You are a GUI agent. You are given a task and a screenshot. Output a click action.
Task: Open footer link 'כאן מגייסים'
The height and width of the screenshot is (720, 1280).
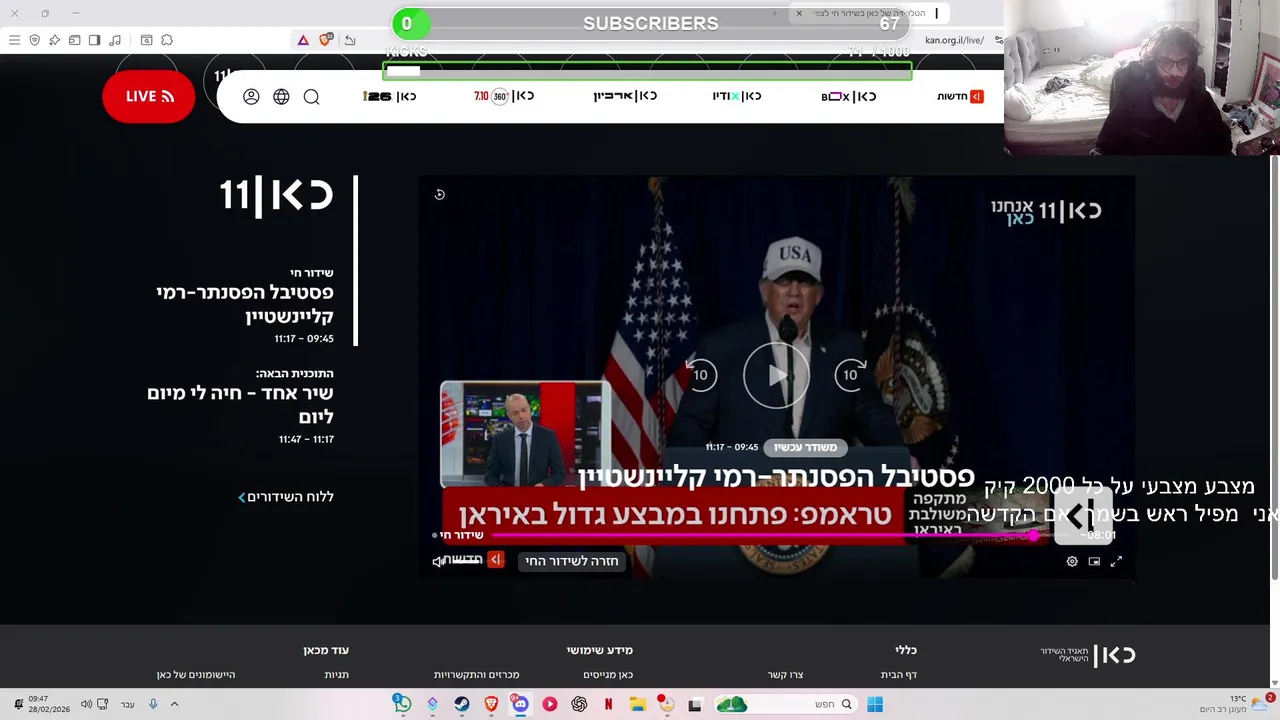(x=608, y=675)
